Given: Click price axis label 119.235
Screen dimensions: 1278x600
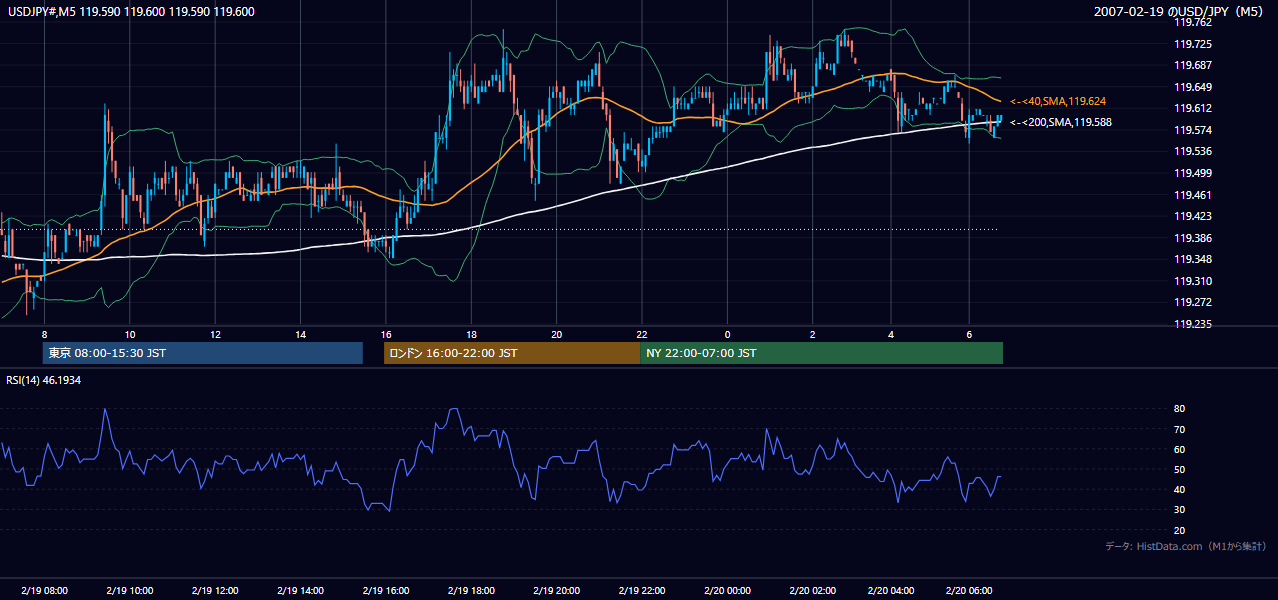Looking at the screenshot, I should coord(1193,324).
